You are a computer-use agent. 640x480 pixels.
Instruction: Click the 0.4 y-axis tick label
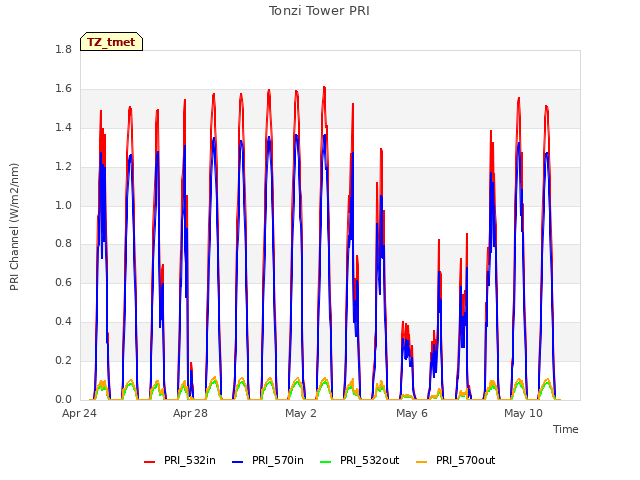(63, 322)
